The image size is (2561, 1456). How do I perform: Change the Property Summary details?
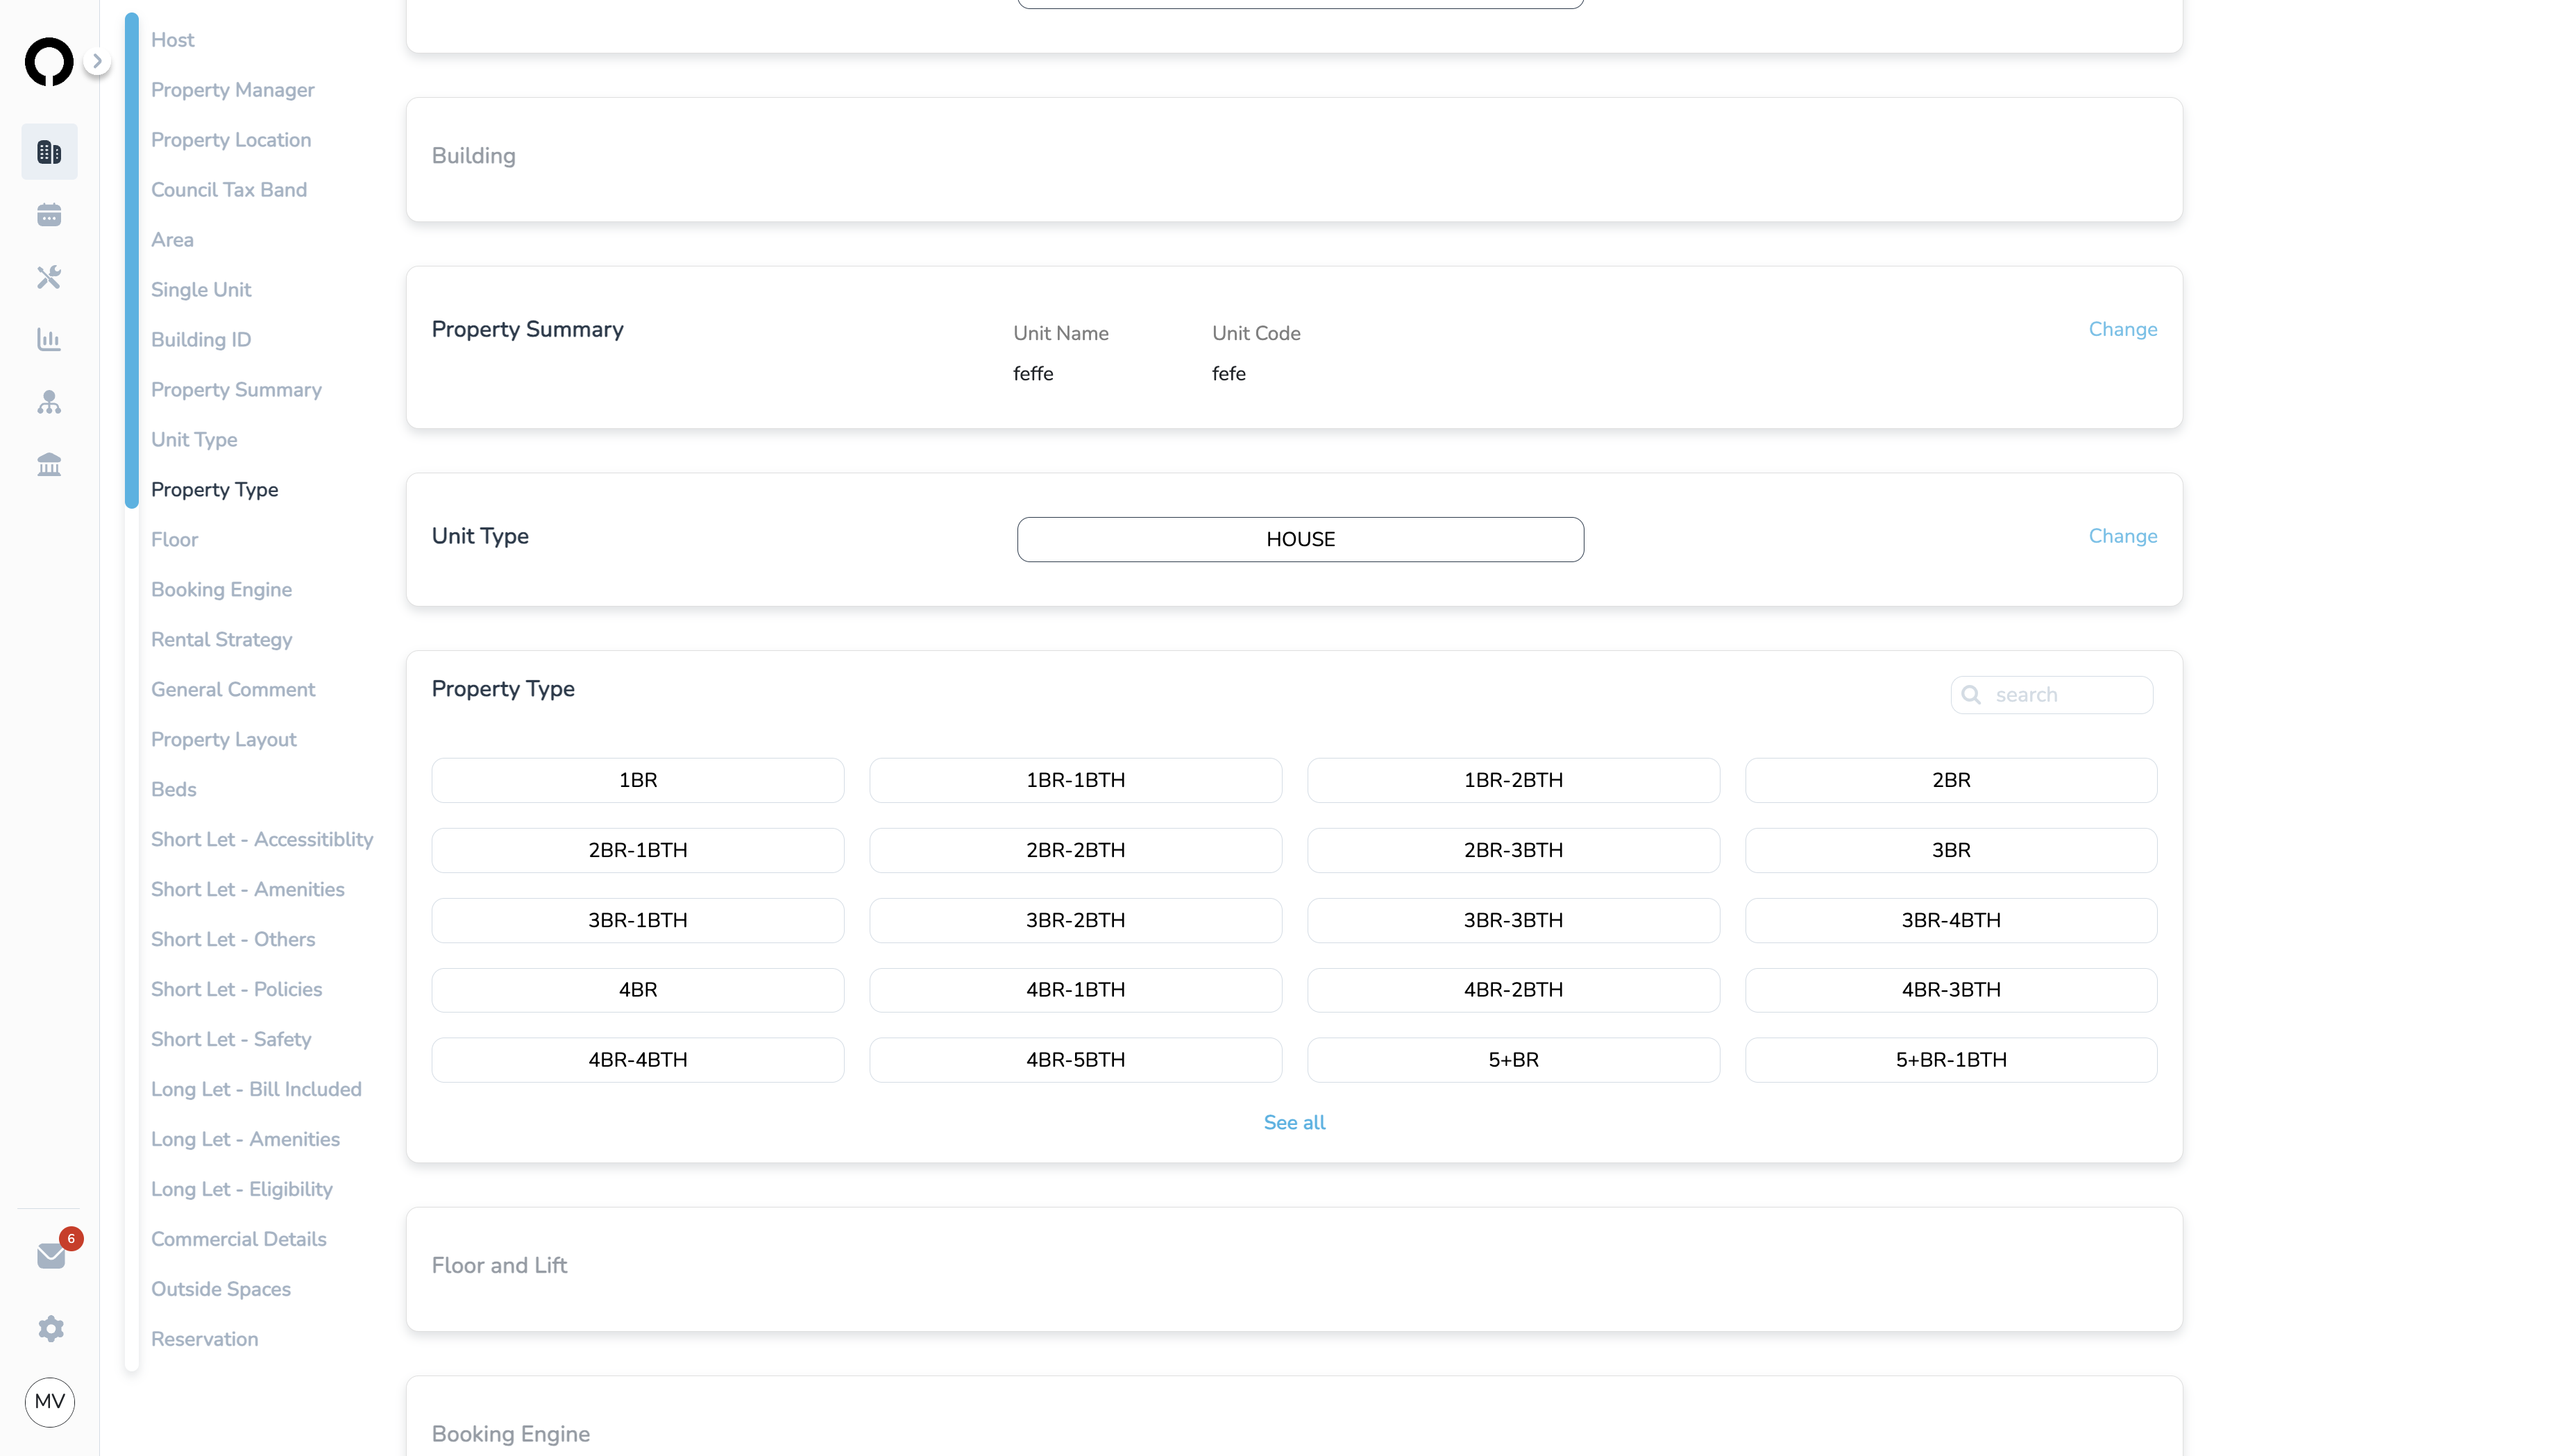click(2123, 329)
